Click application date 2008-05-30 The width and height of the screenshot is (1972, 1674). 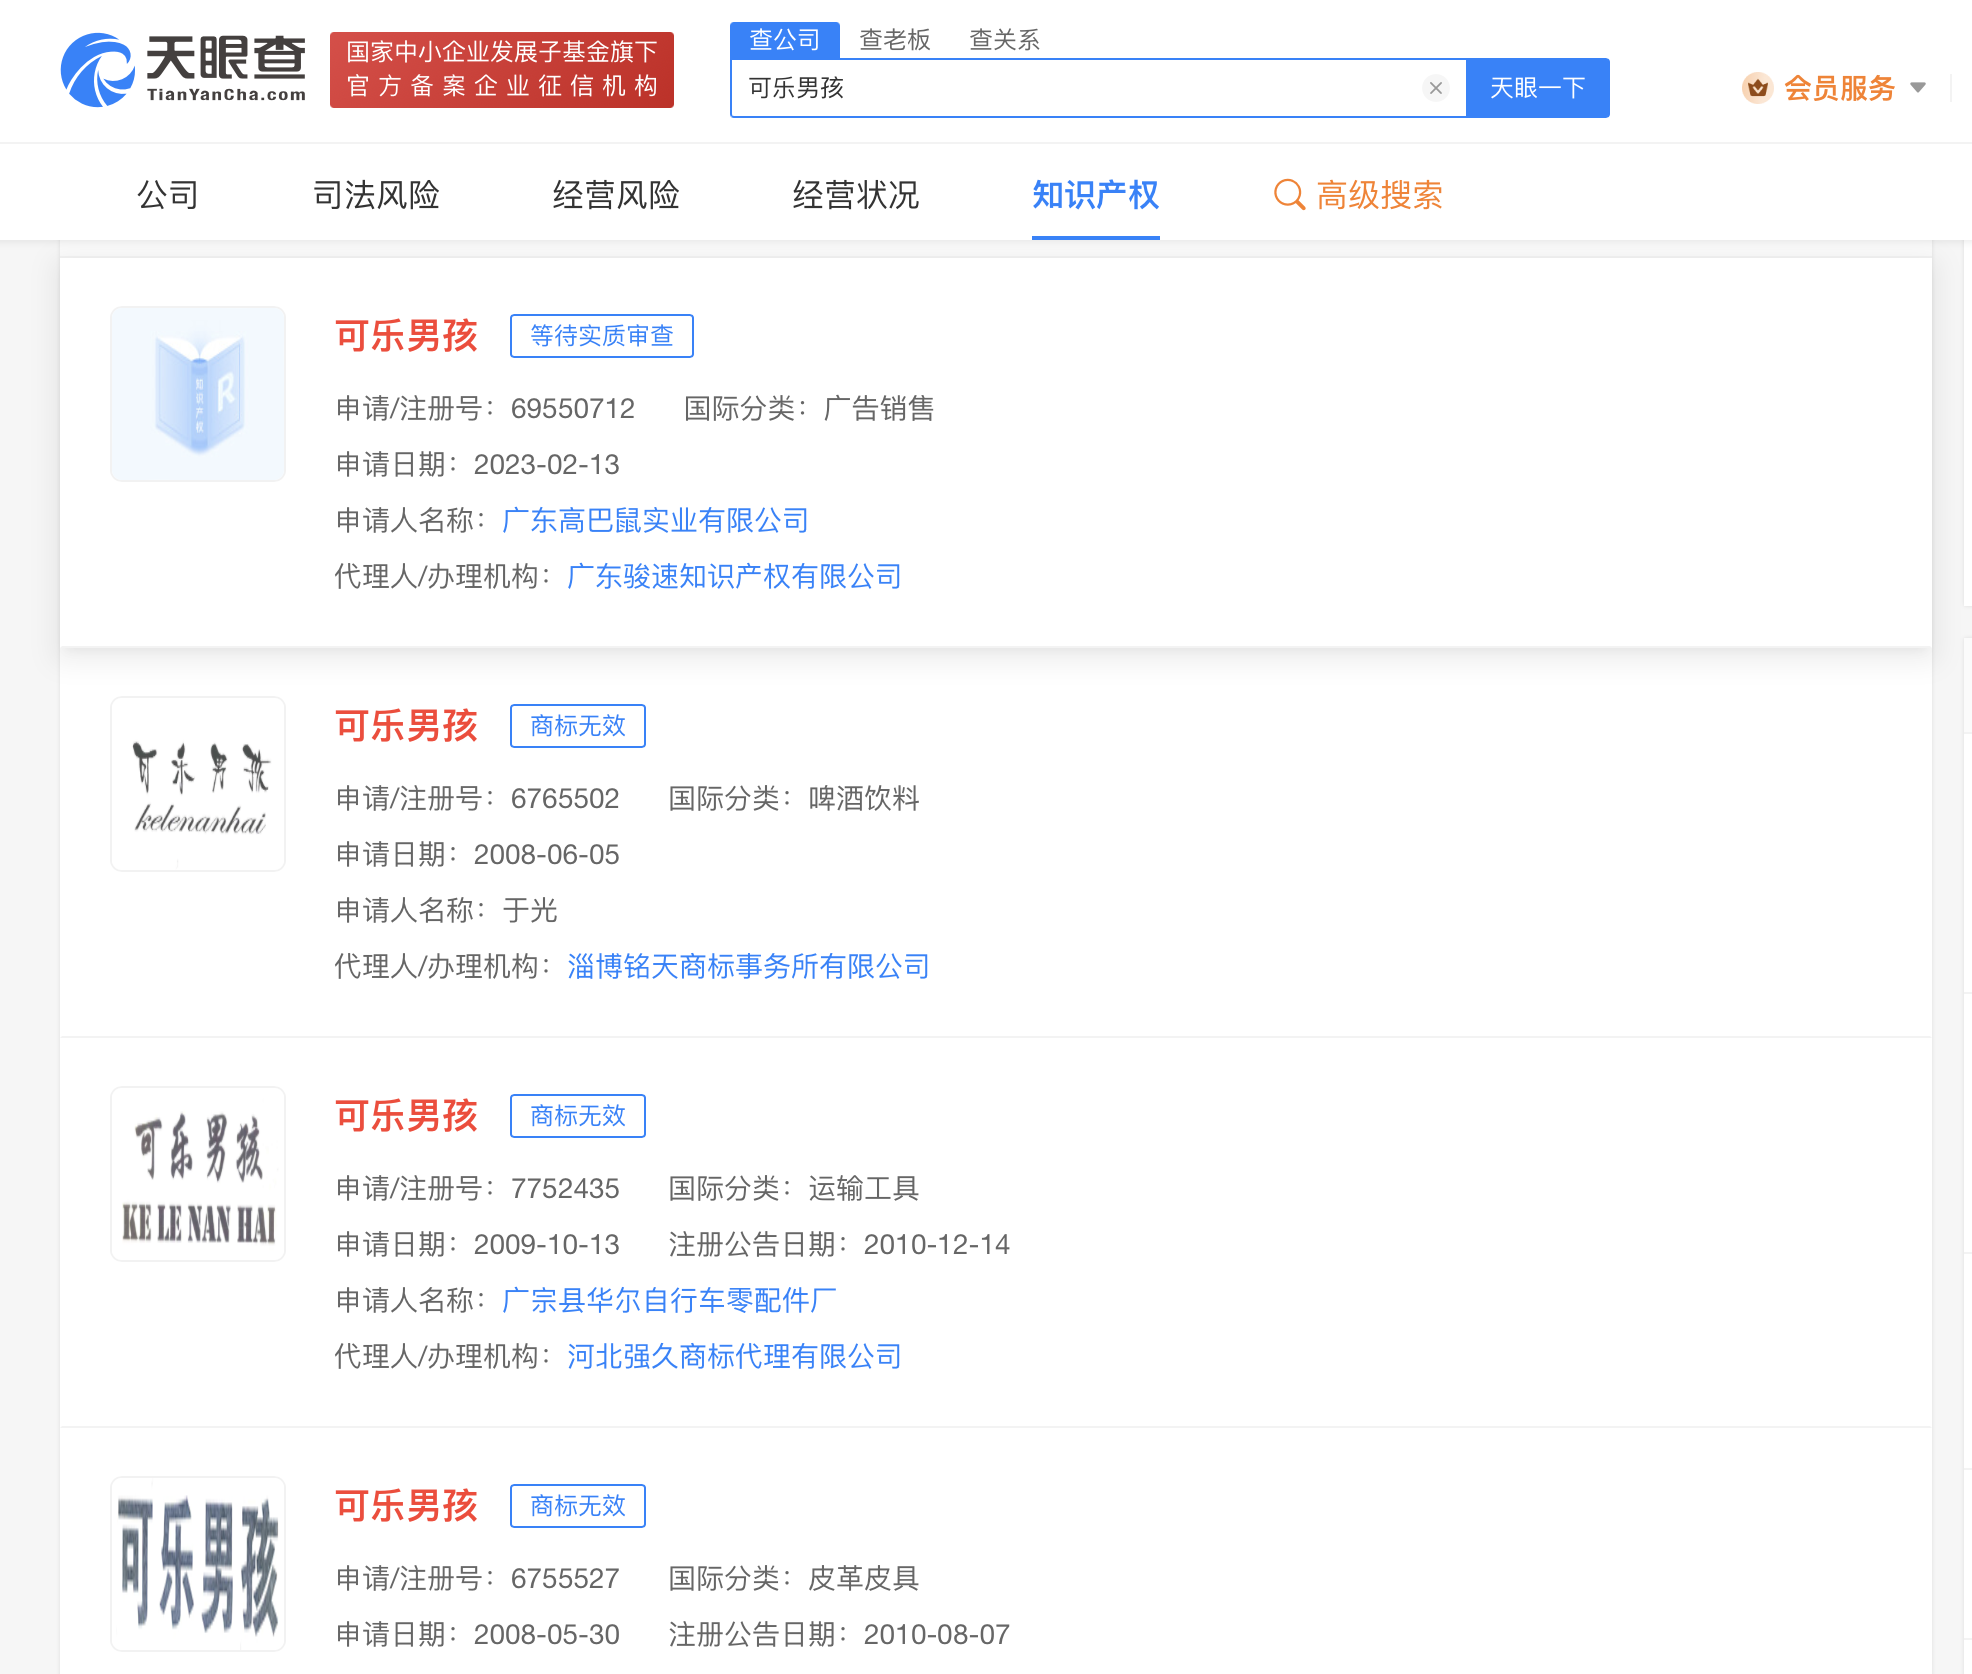coord(547,1634)
